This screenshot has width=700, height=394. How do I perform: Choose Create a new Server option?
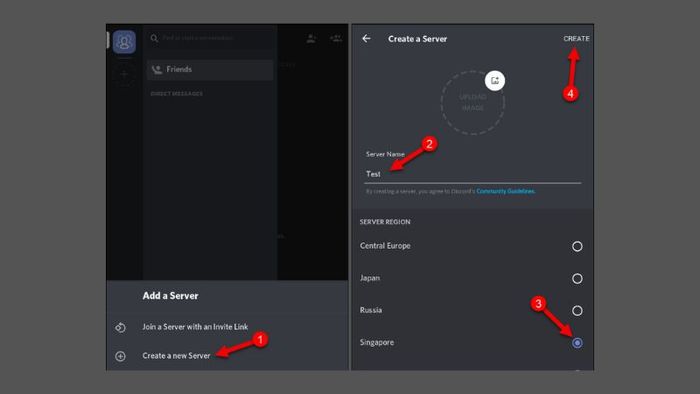pyautogui.click(x=176, y=356)
